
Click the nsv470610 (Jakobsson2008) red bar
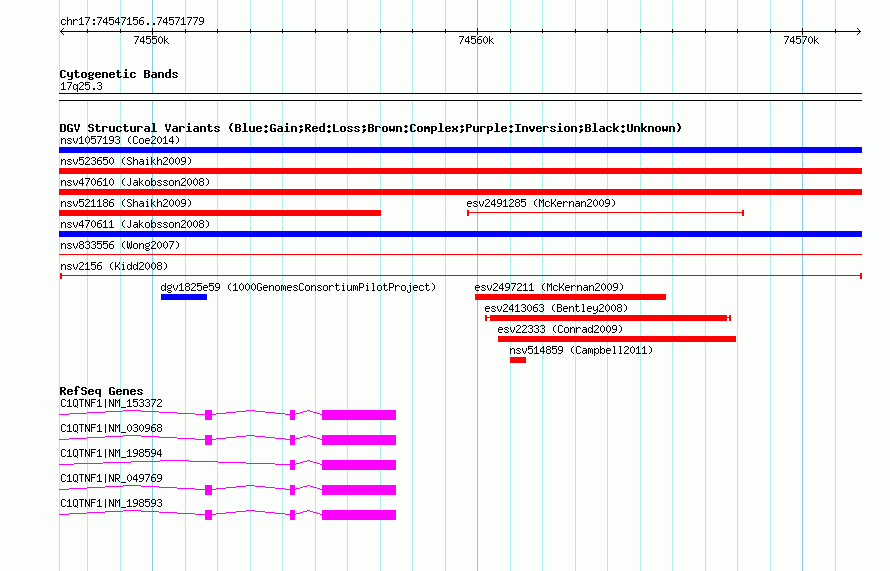(460, 192)
